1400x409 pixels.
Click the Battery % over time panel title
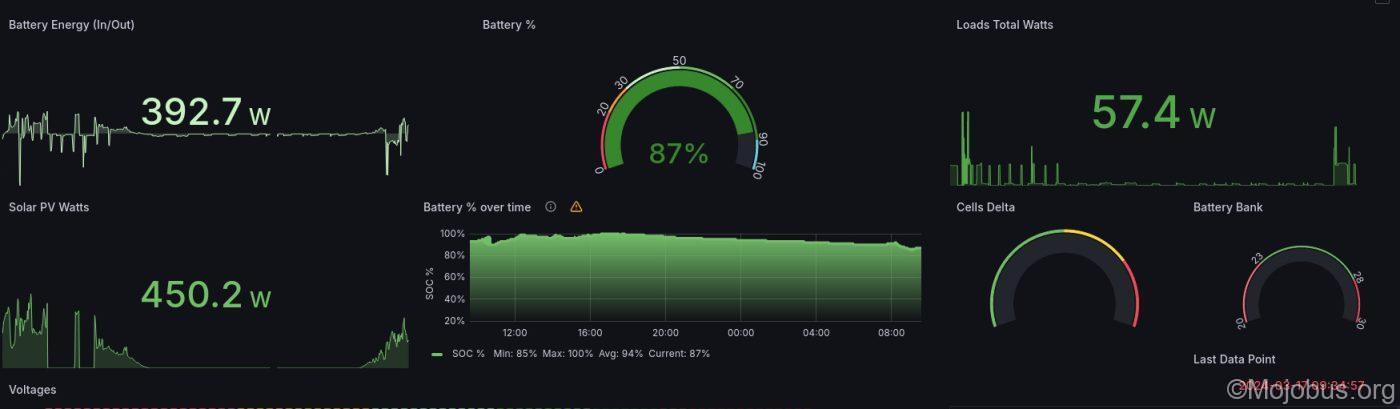(x=477, y=207)
